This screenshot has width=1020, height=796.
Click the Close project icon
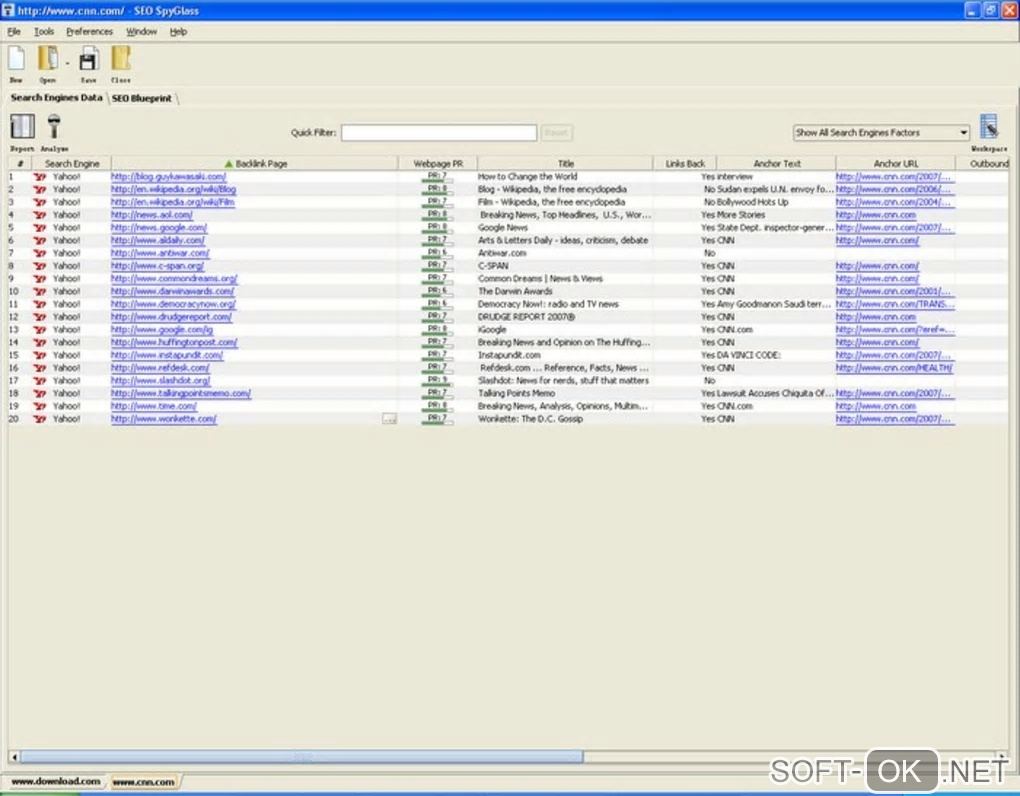click(121, 59)
